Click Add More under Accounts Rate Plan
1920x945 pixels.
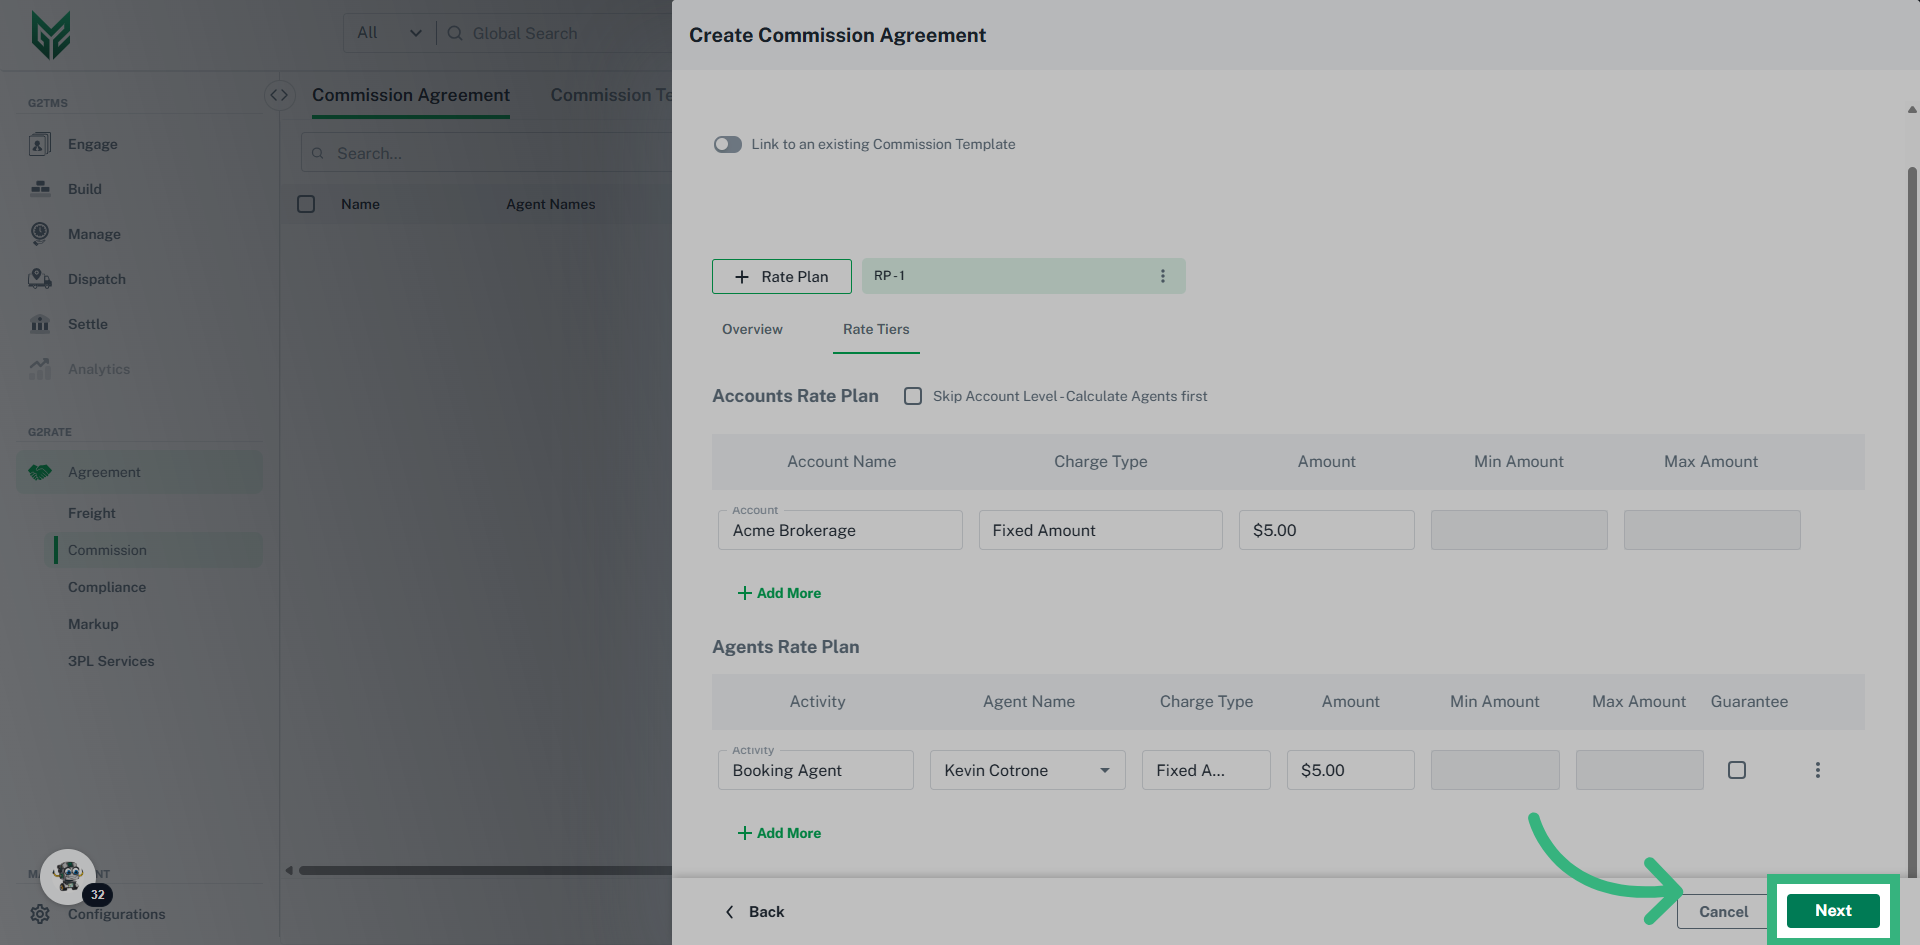click(779, 592)
